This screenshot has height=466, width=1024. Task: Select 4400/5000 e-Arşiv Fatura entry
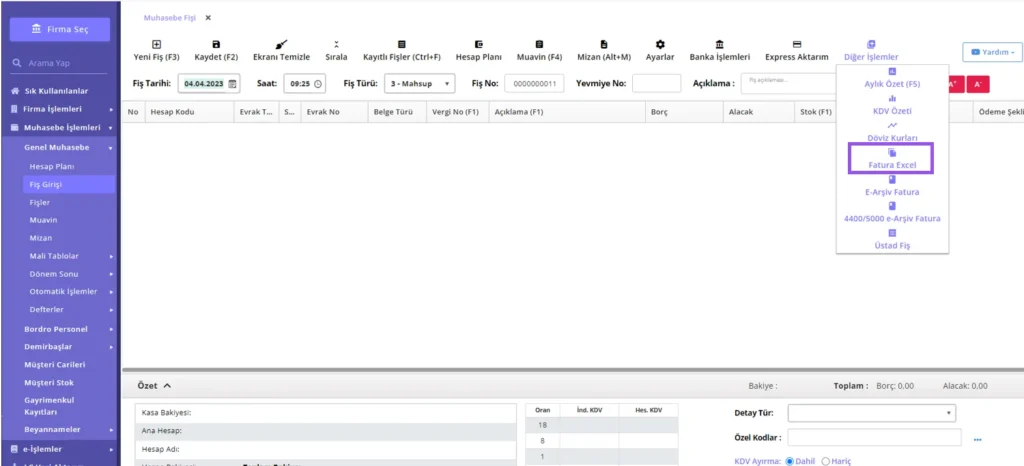891,213
